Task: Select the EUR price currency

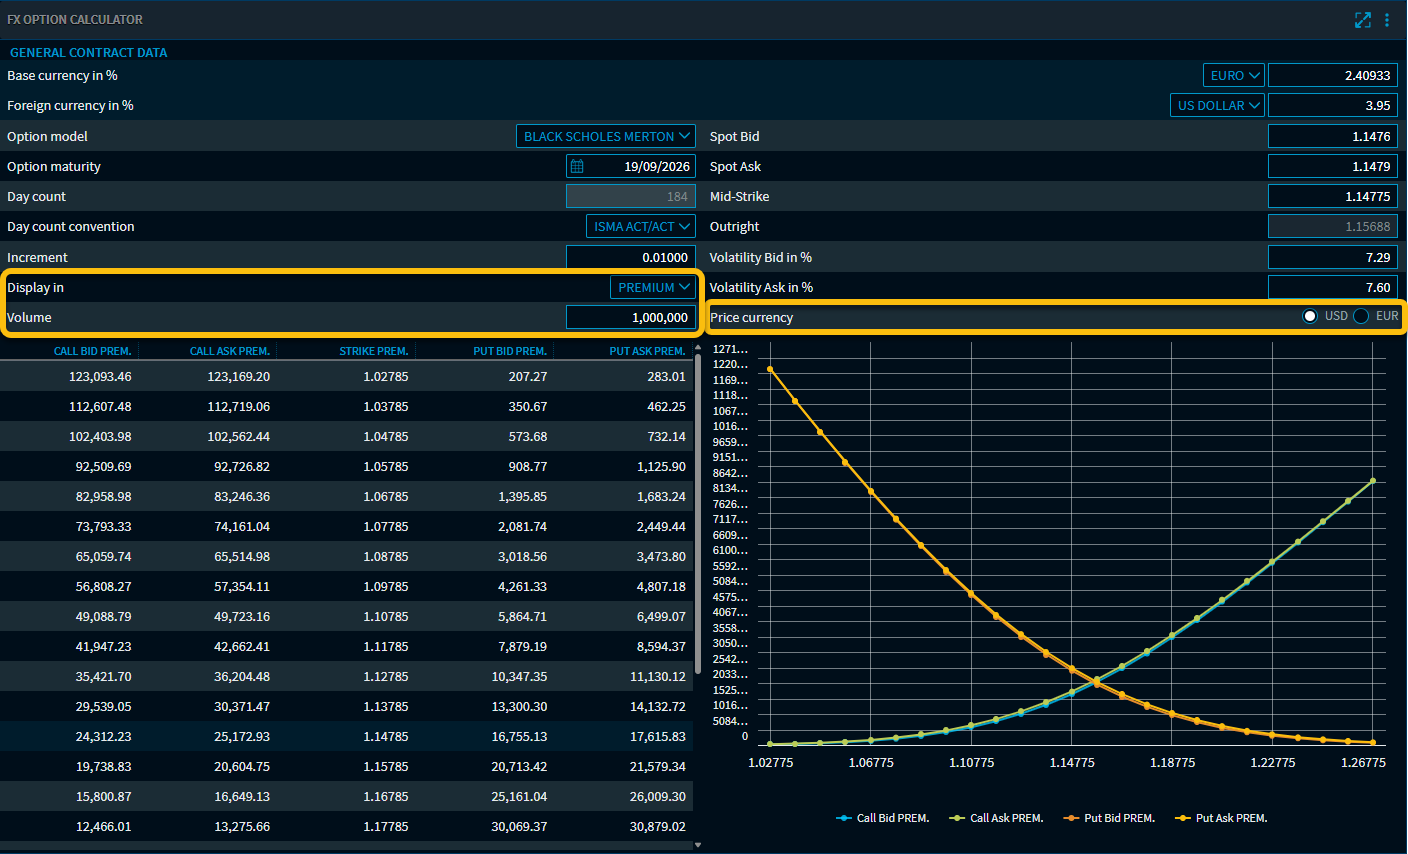Action: (x=1360, y=317)
